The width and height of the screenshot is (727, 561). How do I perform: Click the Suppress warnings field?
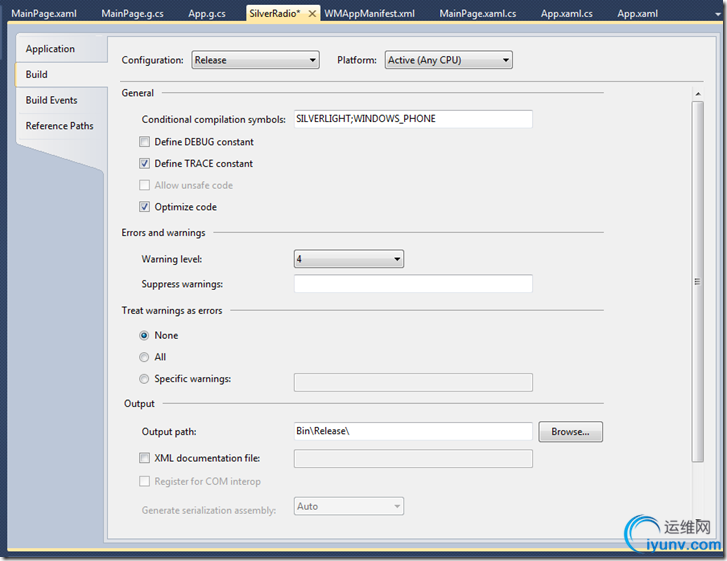tap(413, 284)
